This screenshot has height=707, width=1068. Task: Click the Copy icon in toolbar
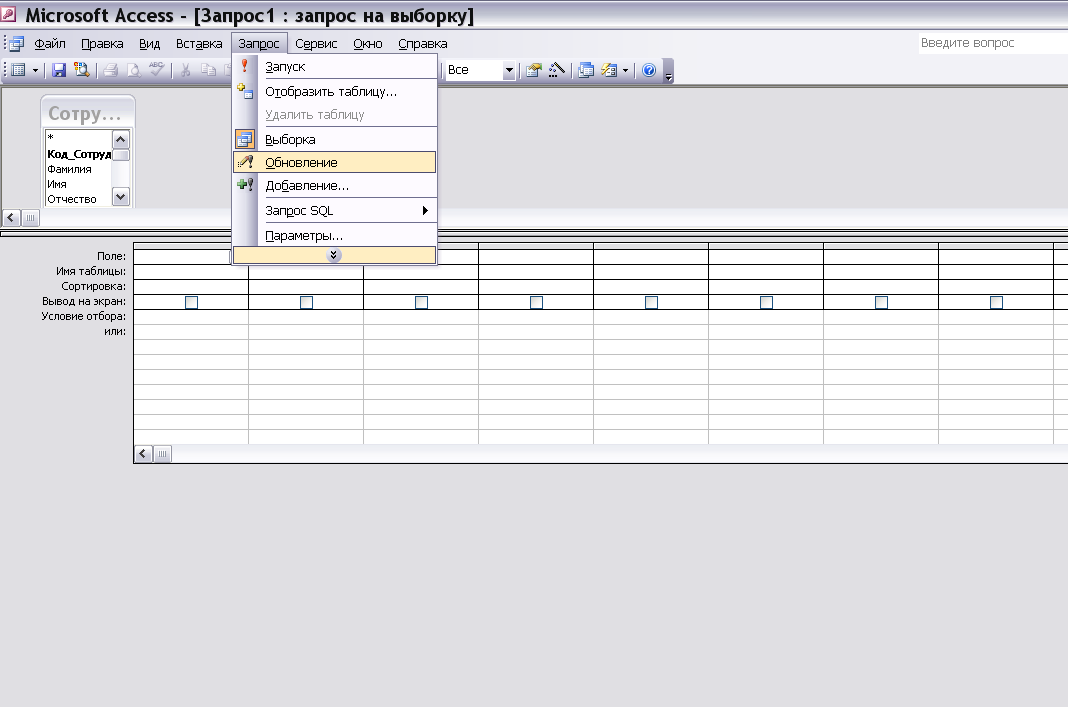pos(208,70)
